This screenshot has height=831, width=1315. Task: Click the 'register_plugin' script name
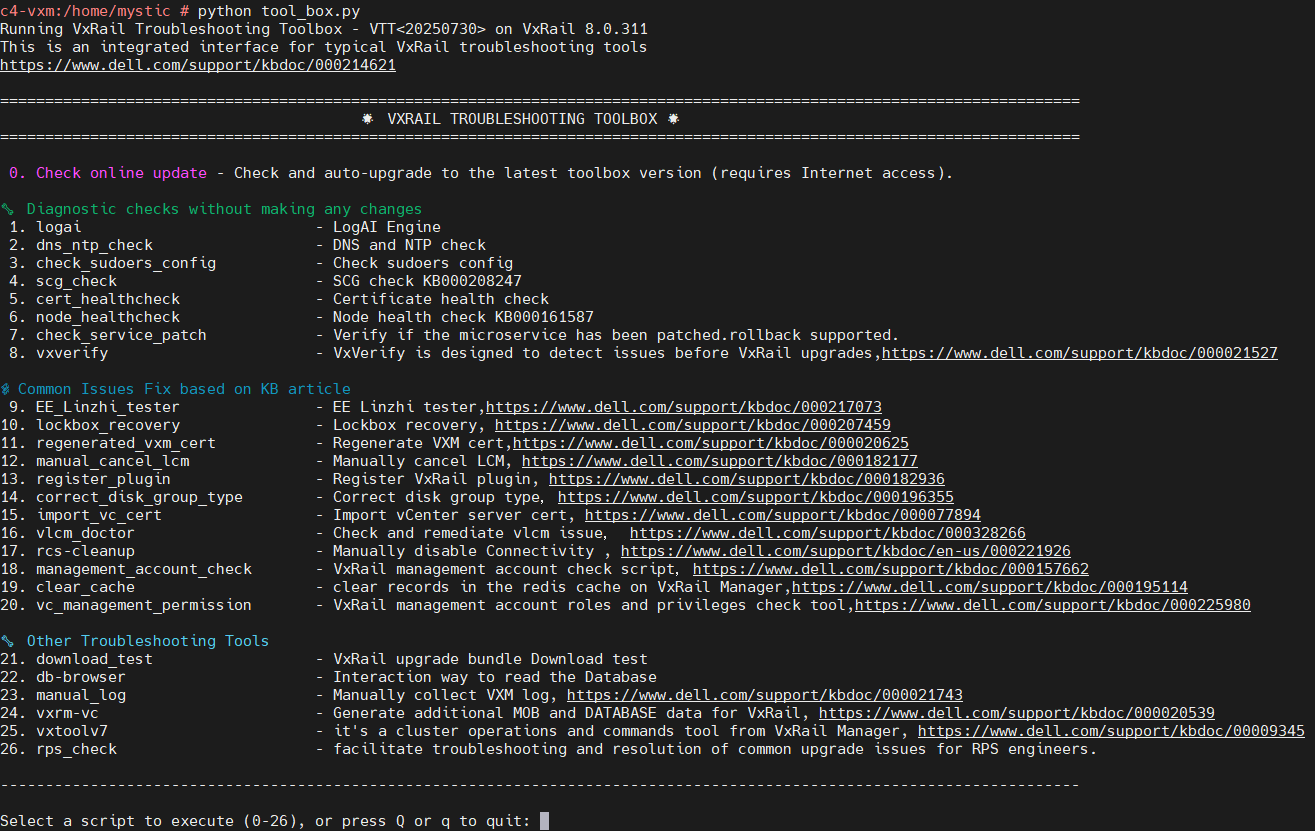tap(103, 479)
